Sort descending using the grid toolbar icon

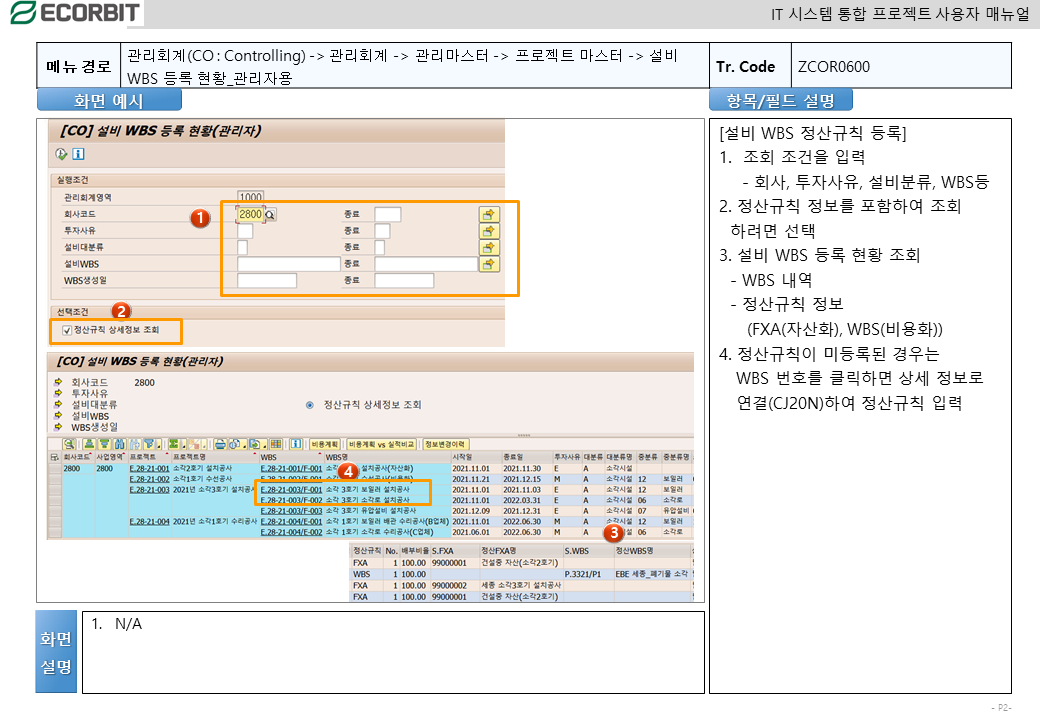104,444
